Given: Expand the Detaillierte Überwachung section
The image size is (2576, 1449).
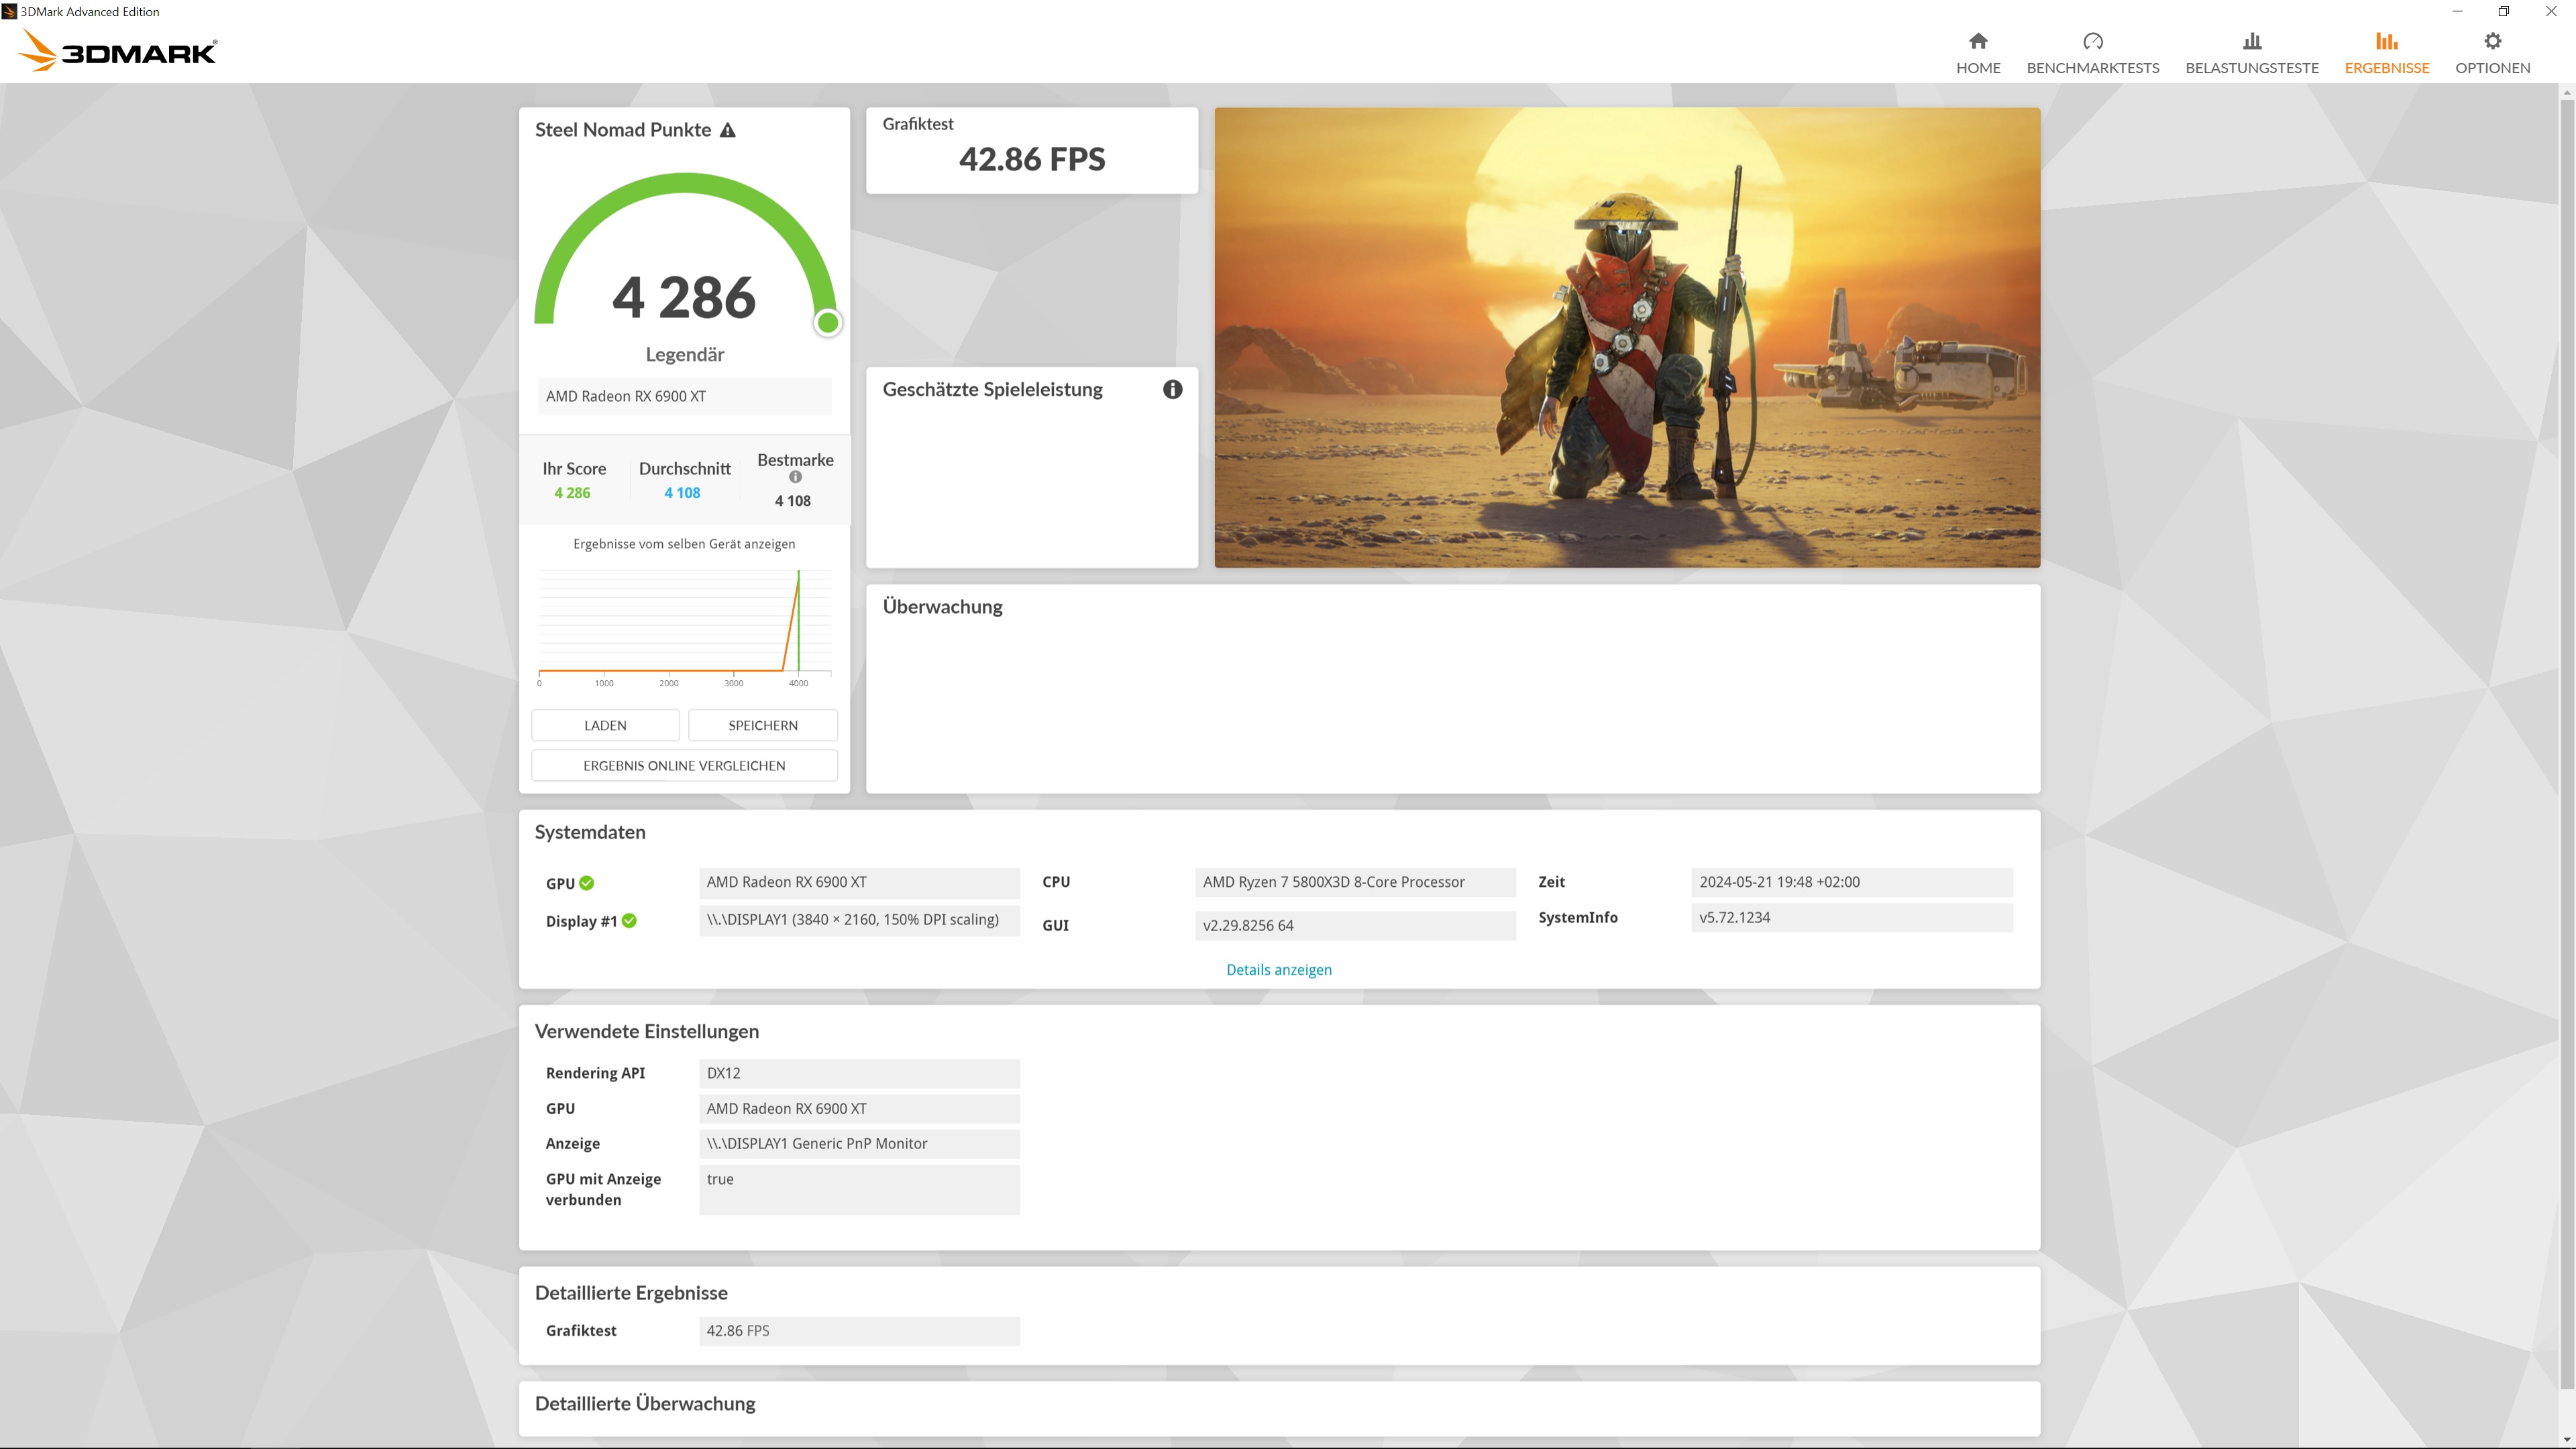Looking at the screenshot, I should tap(645, 1403).
